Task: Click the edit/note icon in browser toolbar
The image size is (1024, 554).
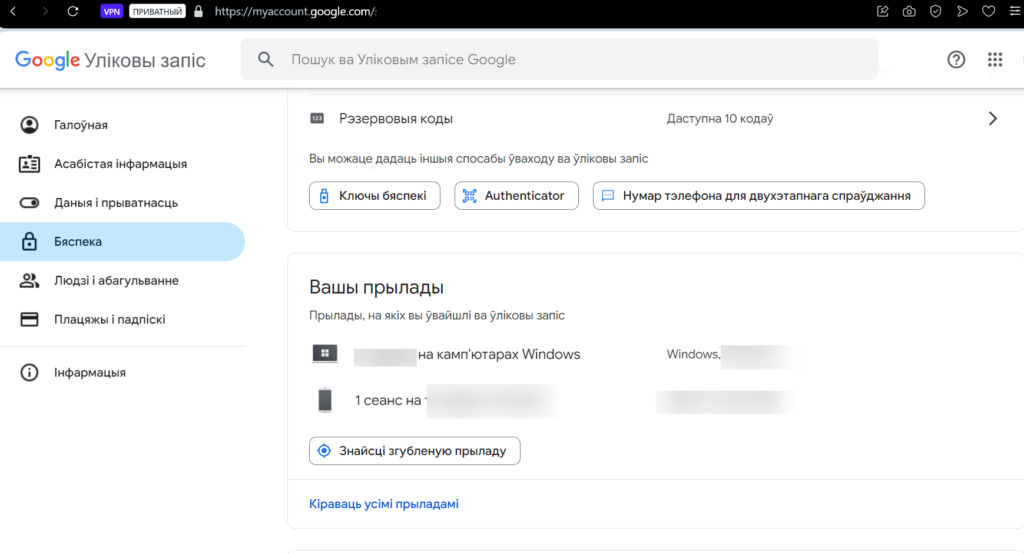Action: click(882, 11)
